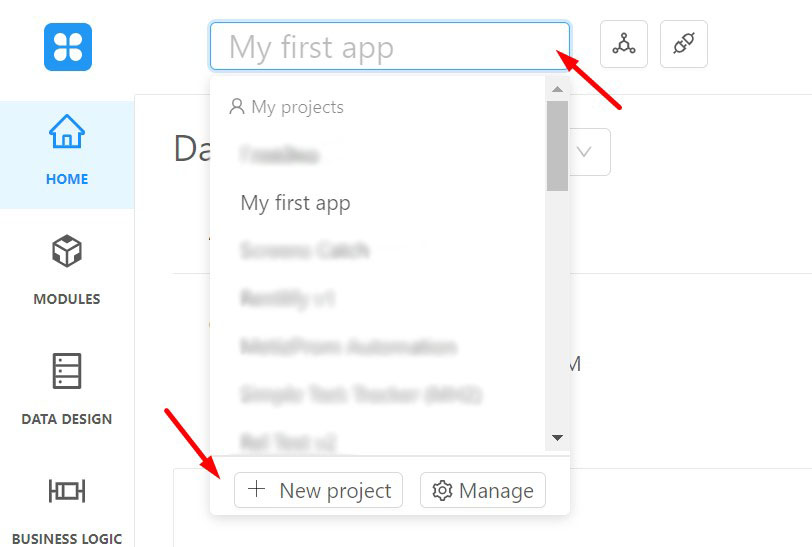Click the gear icon in Manage
The image size is (812, 547).
click(442, 490)
